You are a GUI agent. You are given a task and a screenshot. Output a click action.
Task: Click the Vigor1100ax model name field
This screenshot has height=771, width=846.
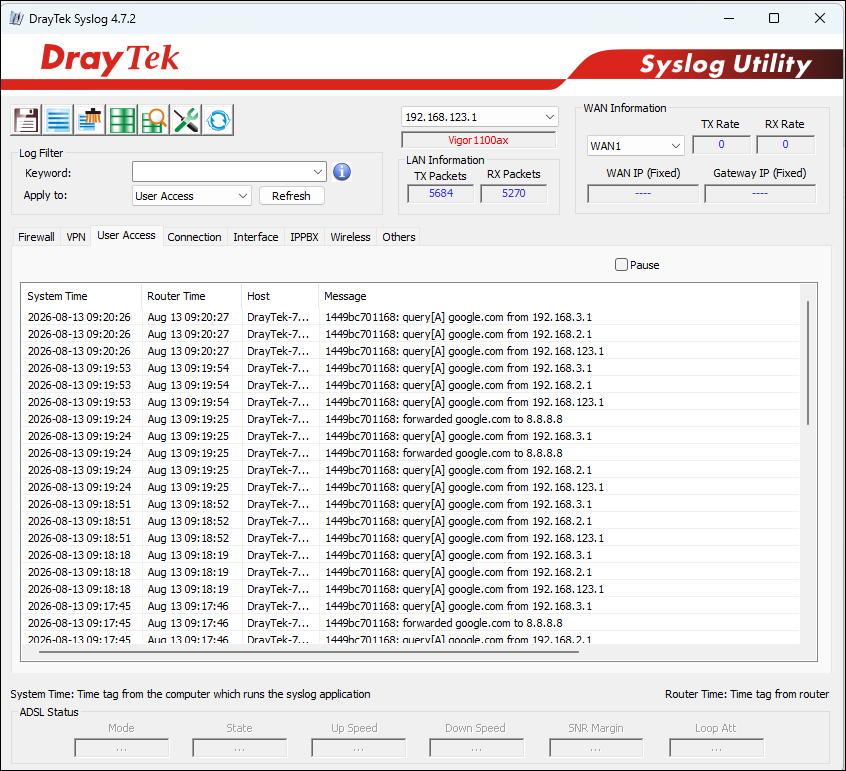pos(479,140)
